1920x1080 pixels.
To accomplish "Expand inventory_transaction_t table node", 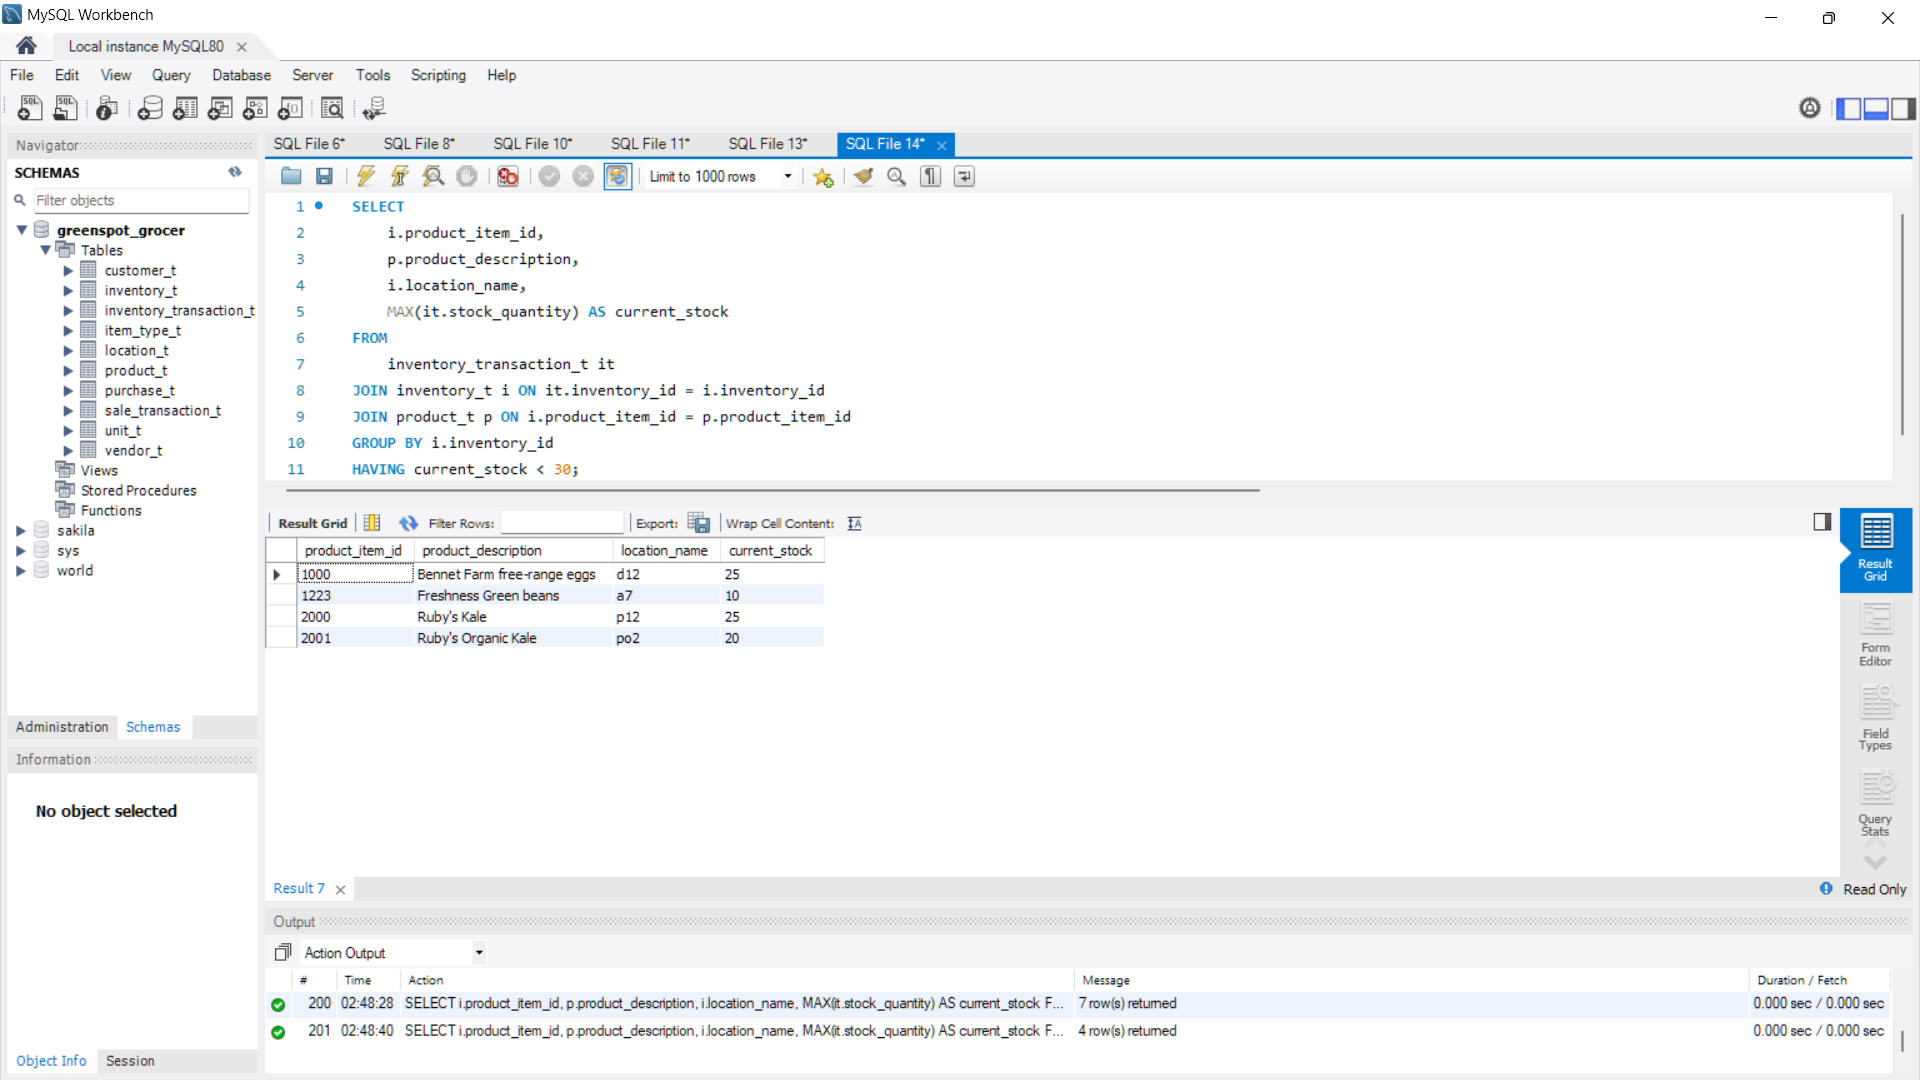I will click(x=68, y=311).
